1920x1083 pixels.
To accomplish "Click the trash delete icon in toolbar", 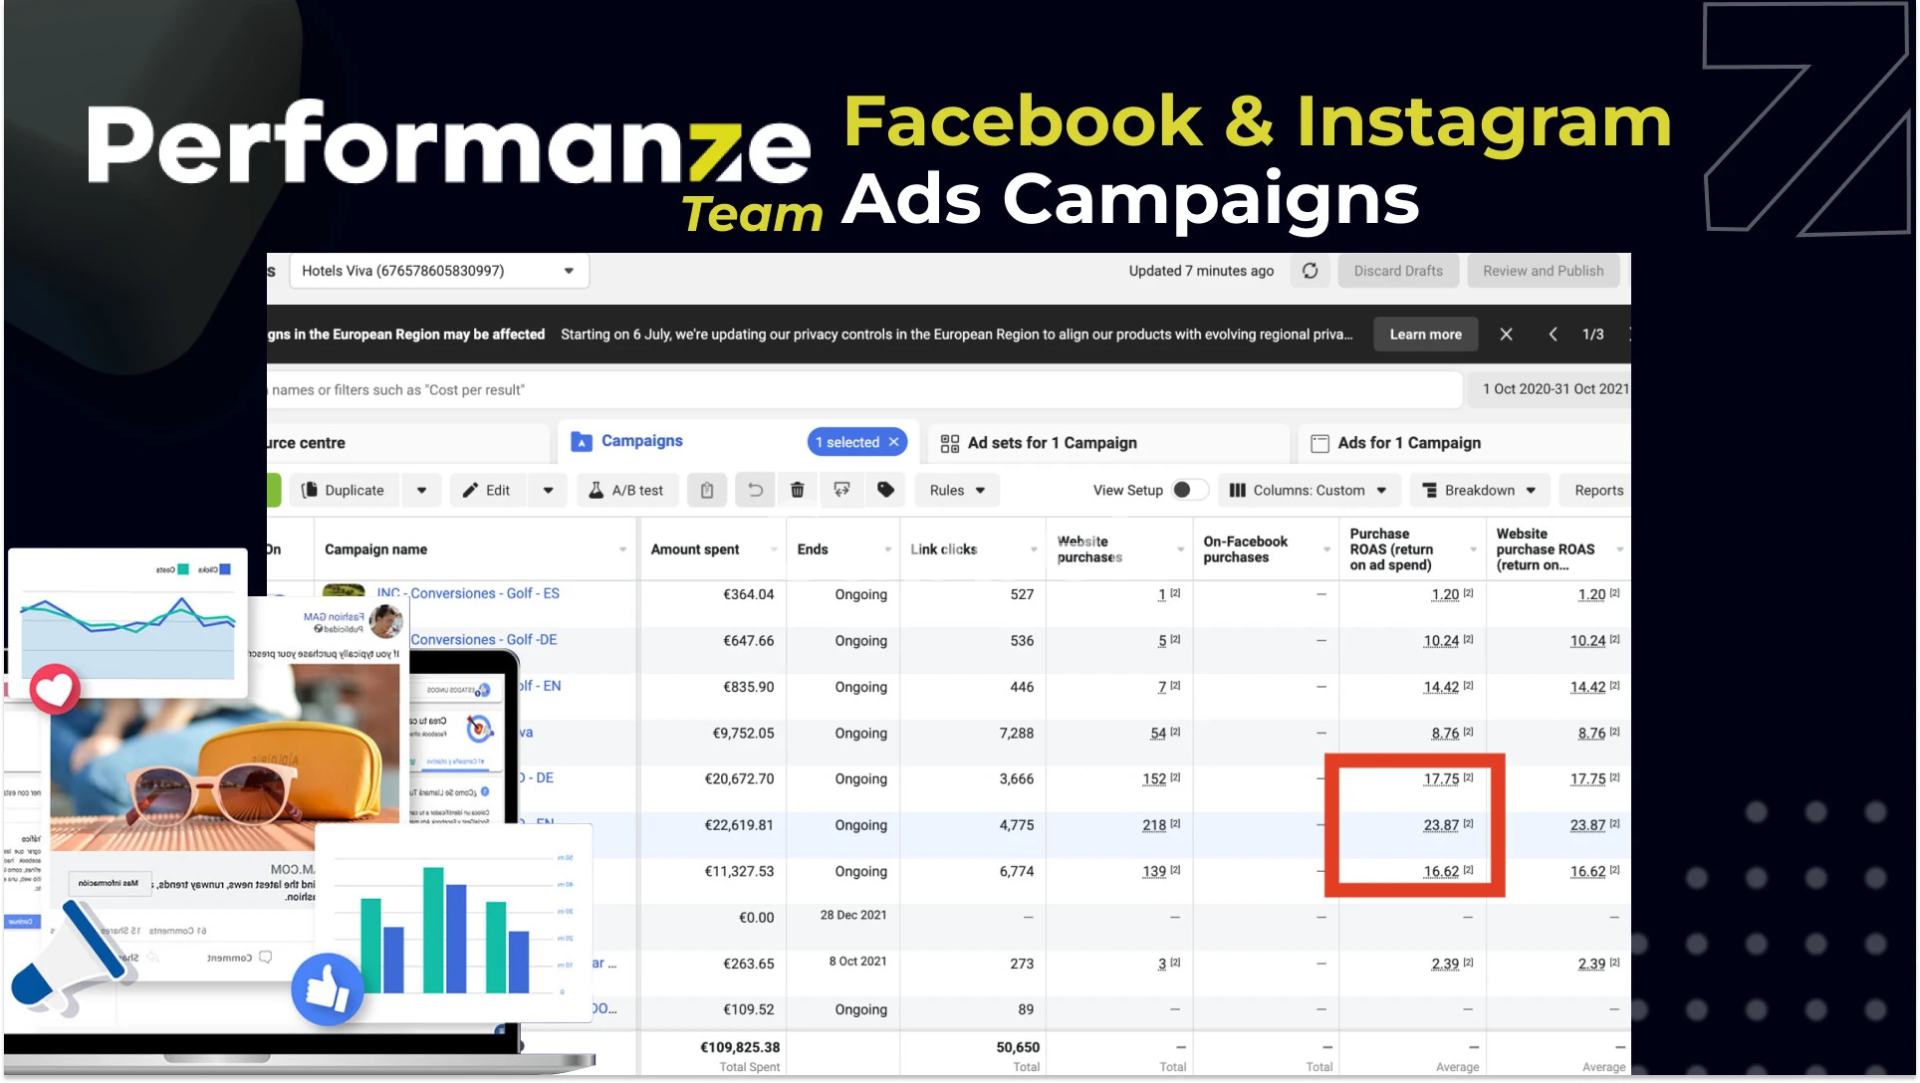I will pos(797,490).
